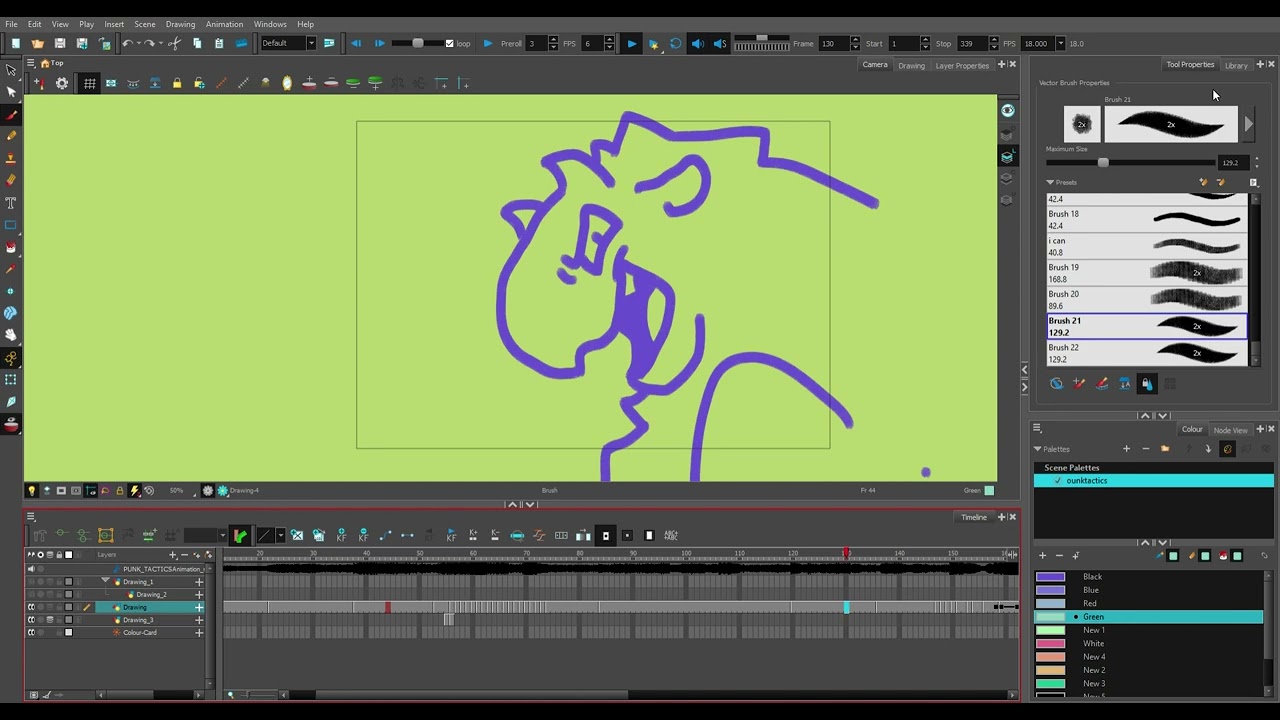Viewport: 1280px width, 720px height.
Task: Toggle visibility of Drawing_1 layer
Action: pyautogui.click(x=31, y=582)
